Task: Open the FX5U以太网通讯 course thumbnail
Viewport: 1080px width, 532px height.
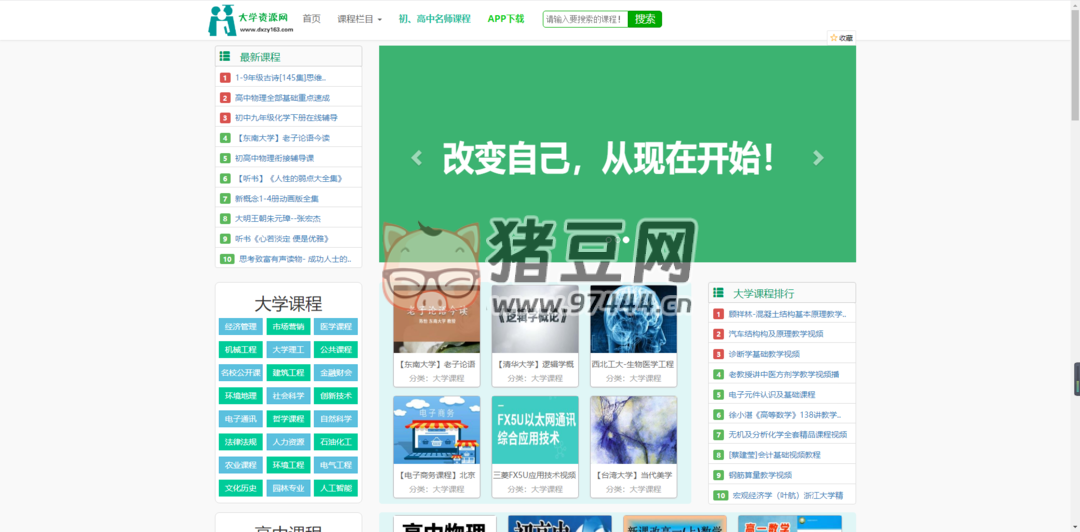Action: click(535, 430)
